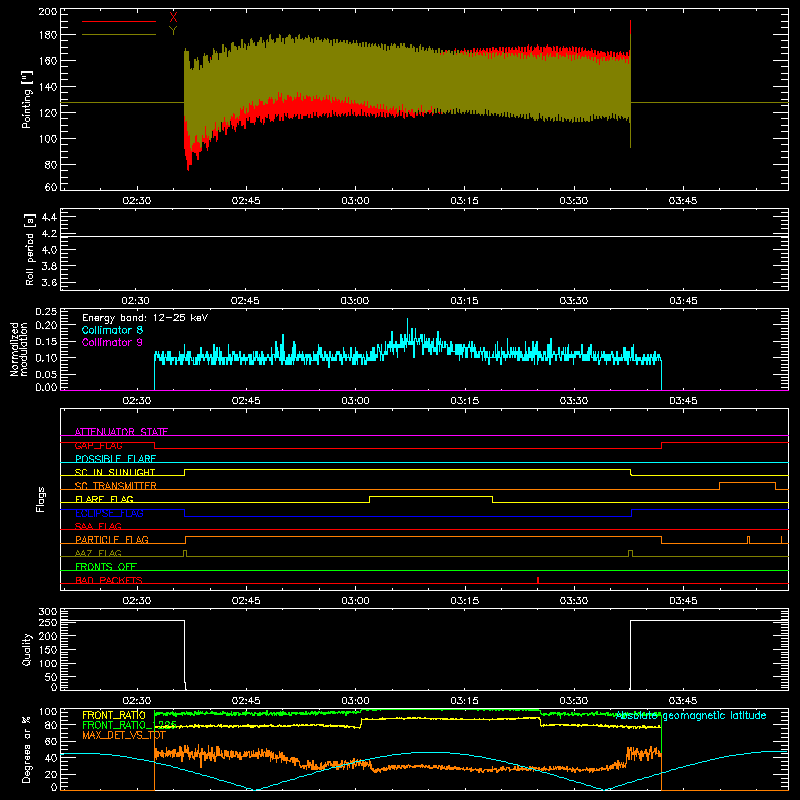Select the 'Energy band: 12-25 keV' label
This screenshot has height=800, width=800.
click(x=145, y=318)
